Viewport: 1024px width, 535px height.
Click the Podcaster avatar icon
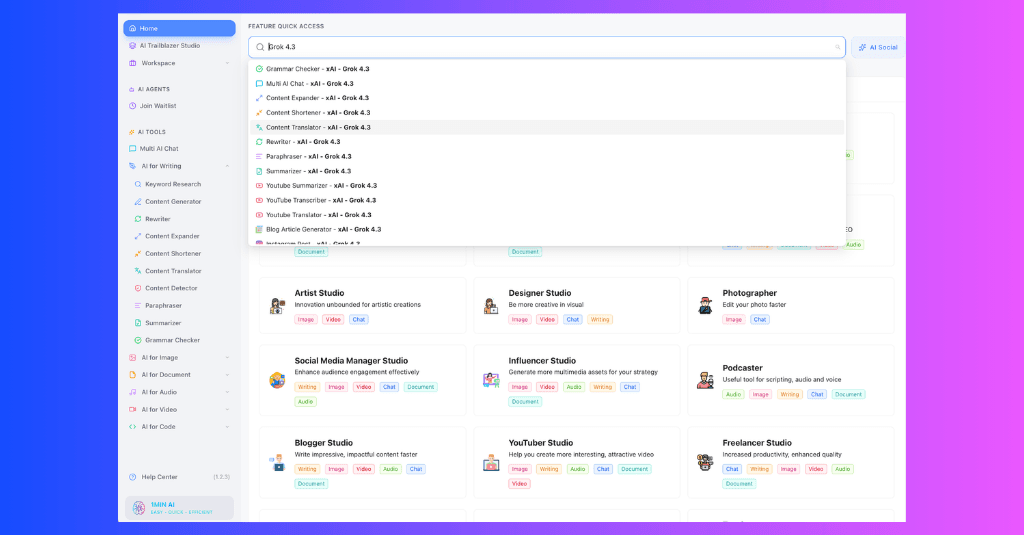click(705, 380)
